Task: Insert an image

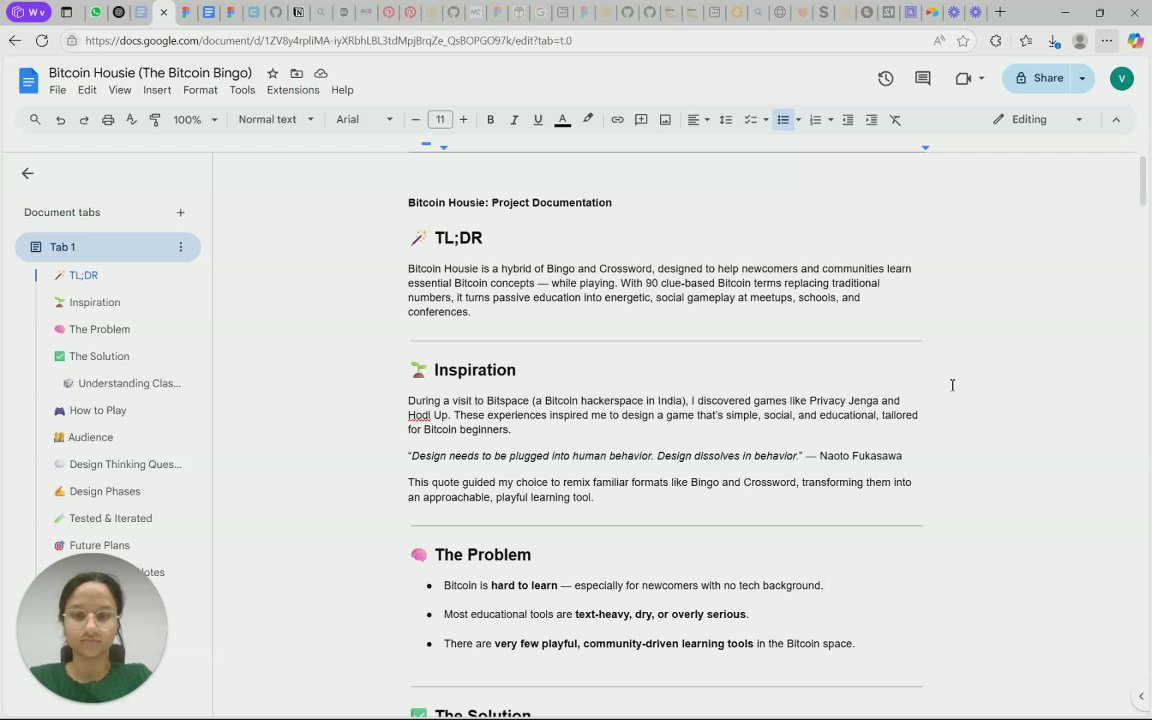Action: [665, 120]
